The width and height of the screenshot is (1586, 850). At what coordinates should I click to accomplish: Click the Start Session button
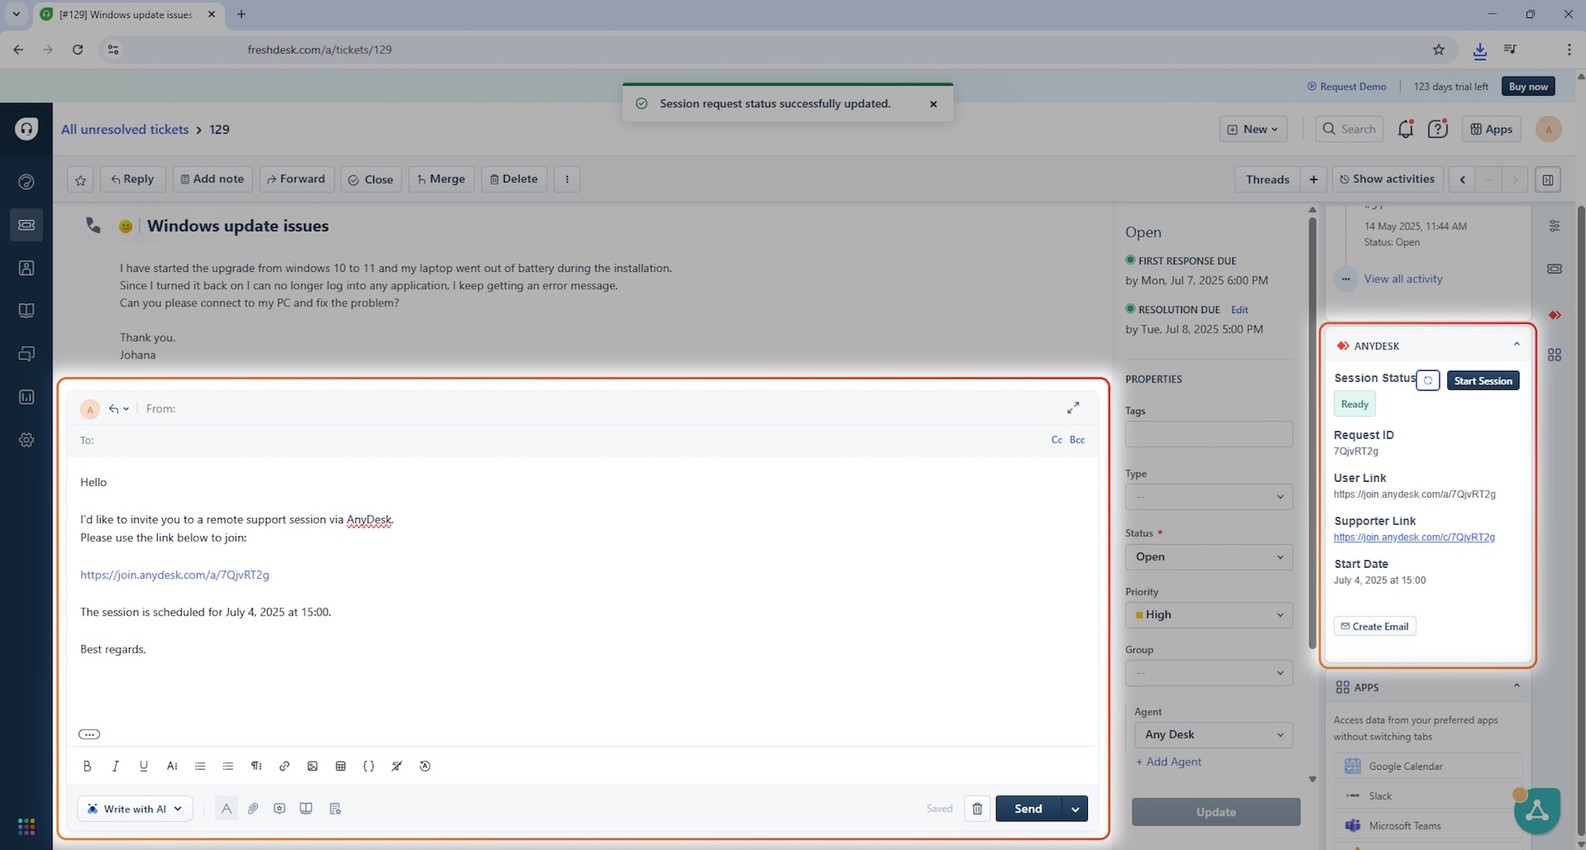[1483, 380]
